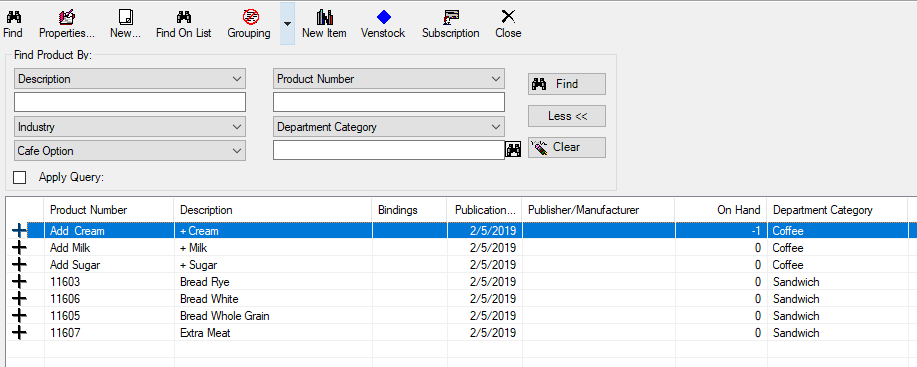Expand the 11605 row plus icon
The image size is (917, 367).
(x=19, y=316)
